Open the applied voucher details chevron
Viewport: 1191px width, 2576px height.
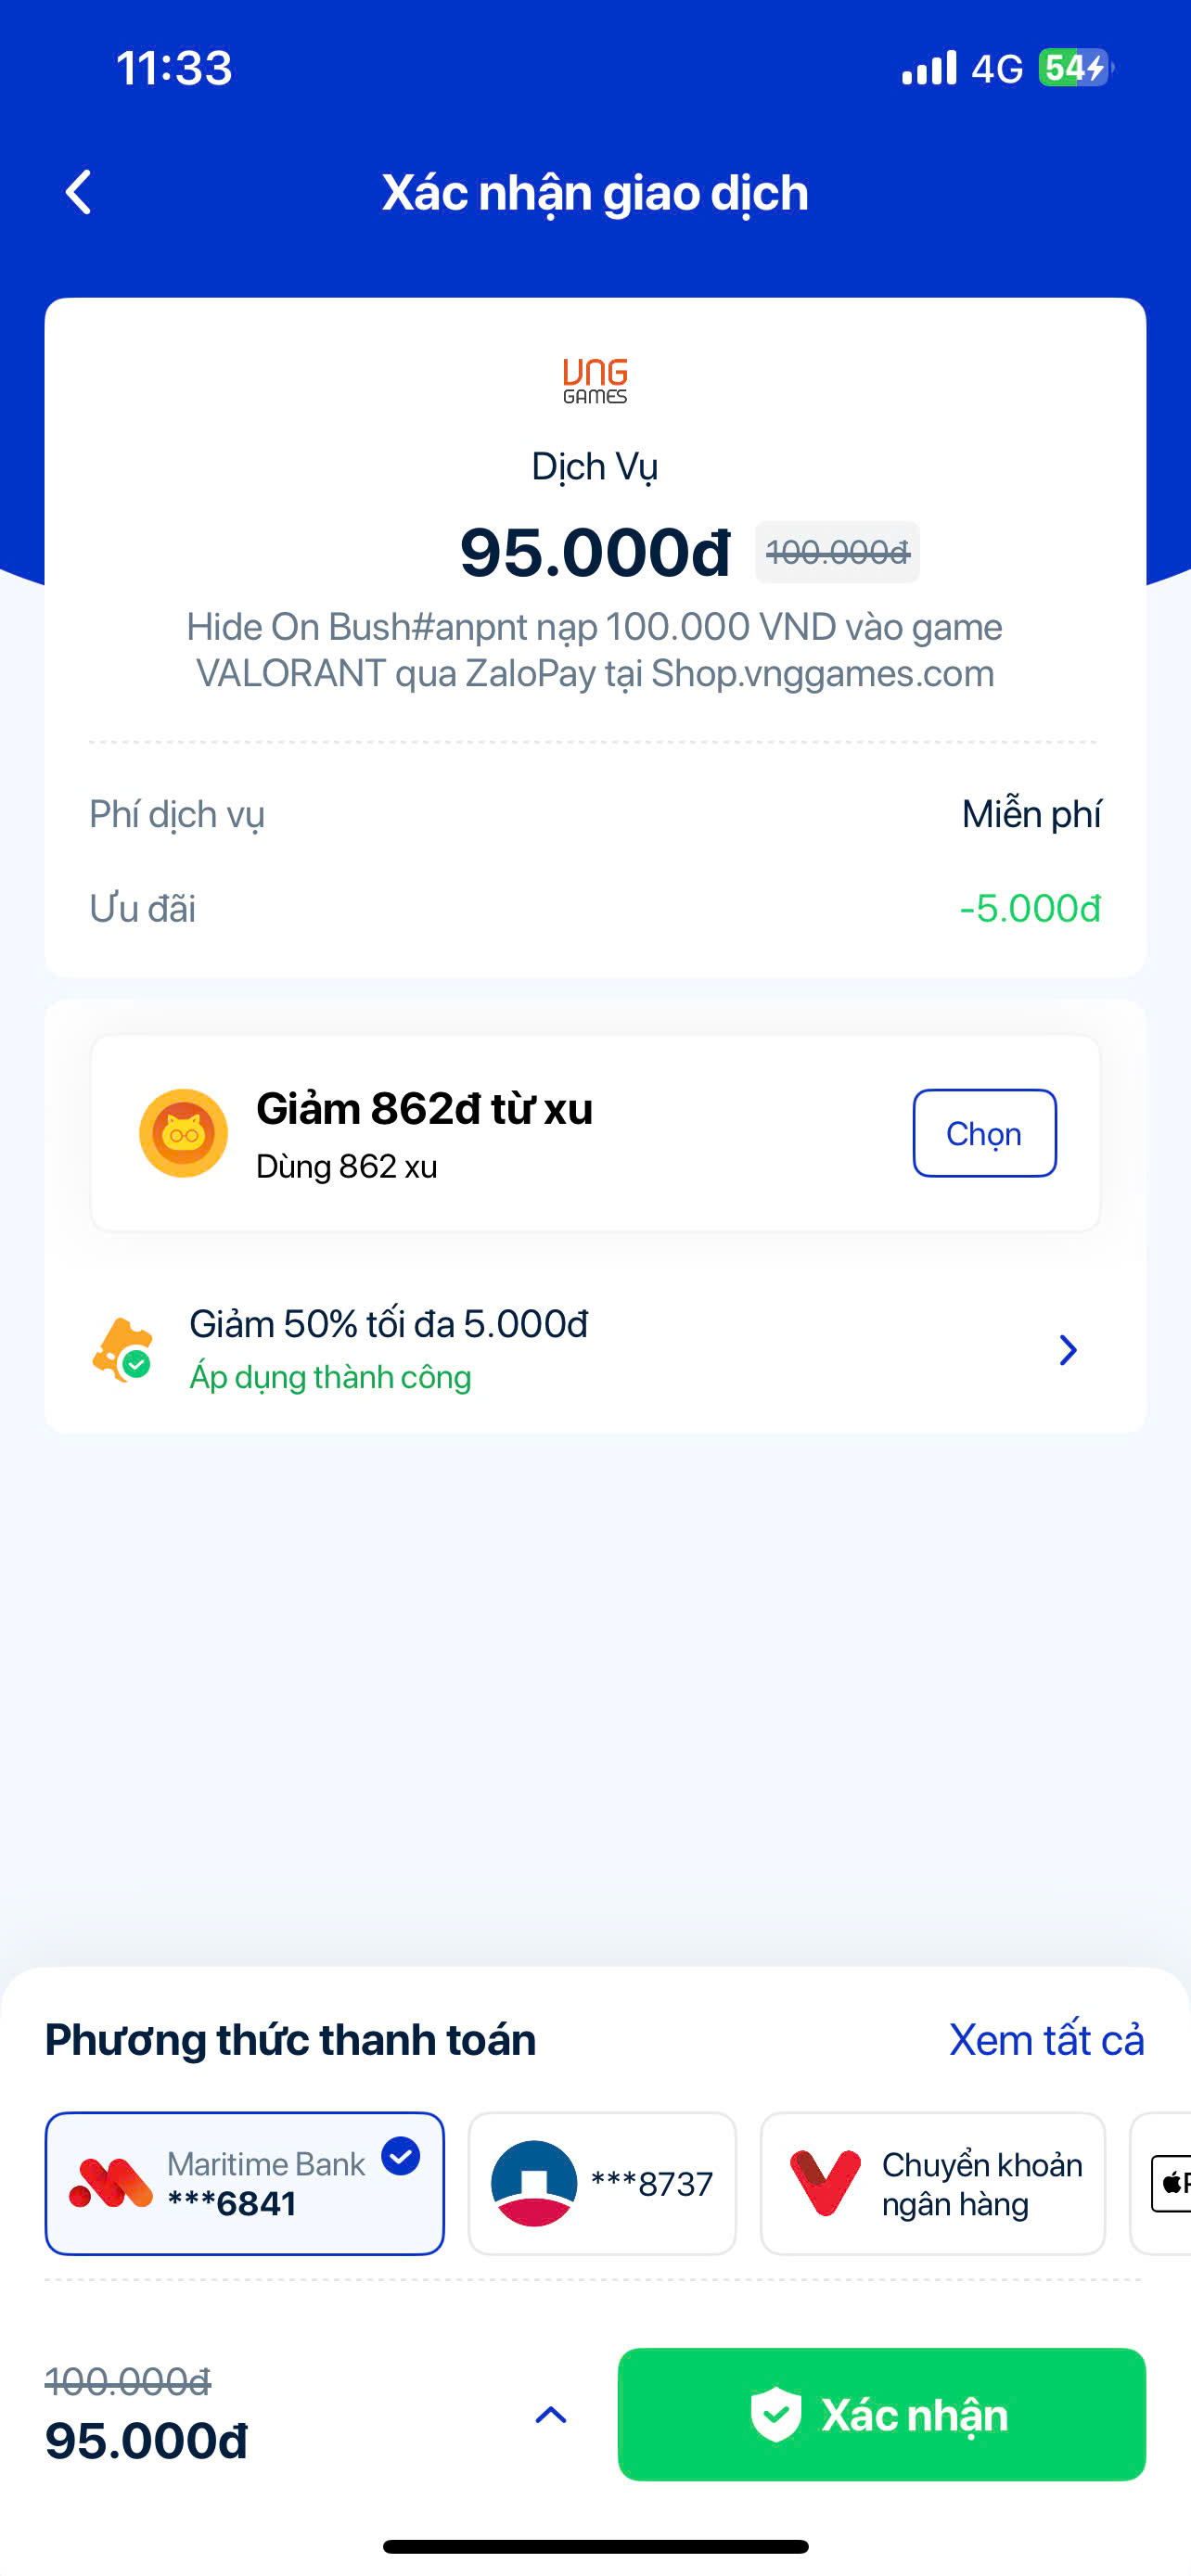tap(1068, 1350)
